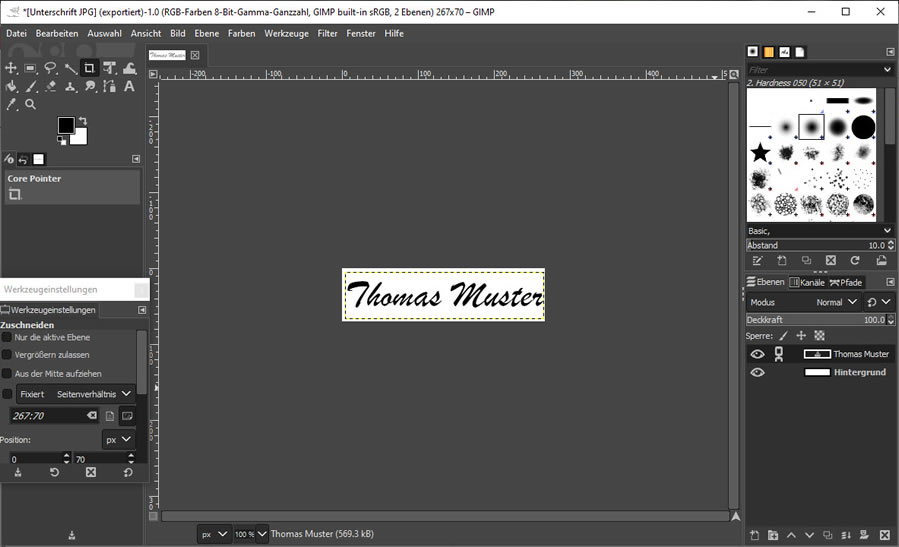This screenshot has width=899, height=547.
Task: Open the Basic brush tag dropdown
Action: (820, 230)
